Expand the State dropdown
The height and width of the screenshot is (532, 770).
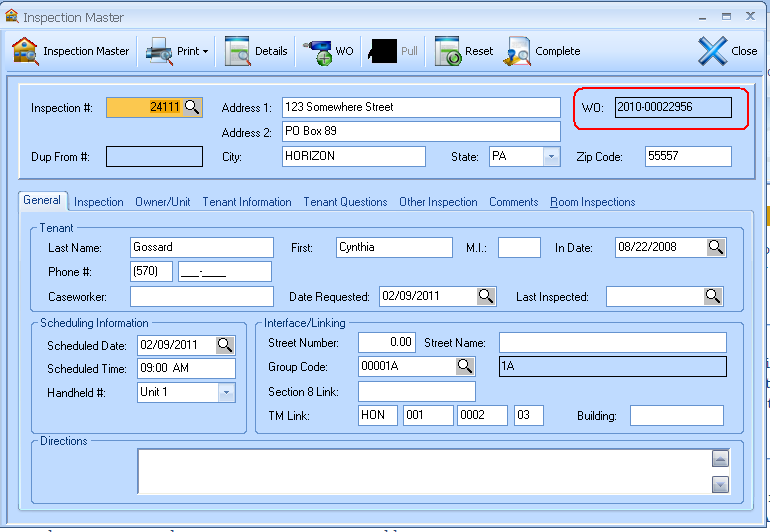(x=551, y=157)
